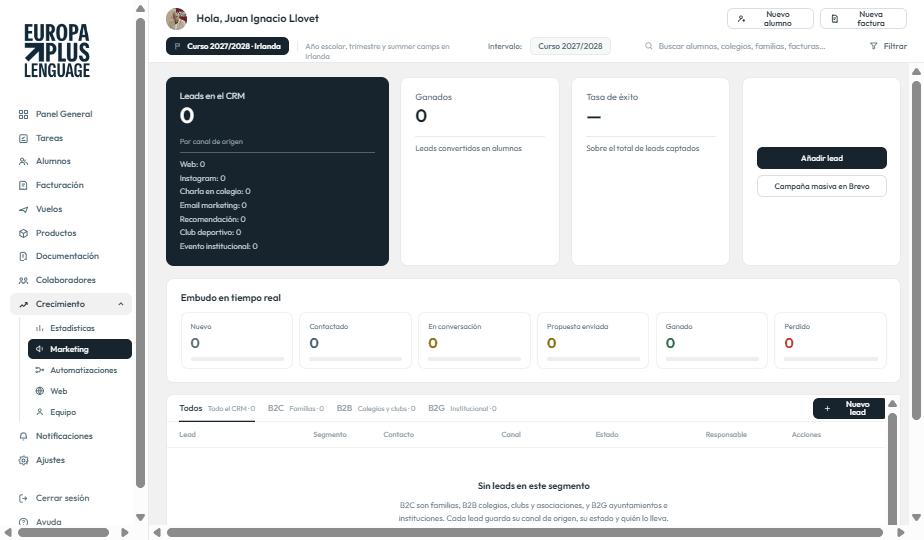This screenshot has height=540, width=924.
Task: Select the Perdido funnel stage card
Action: pos(830,341)
